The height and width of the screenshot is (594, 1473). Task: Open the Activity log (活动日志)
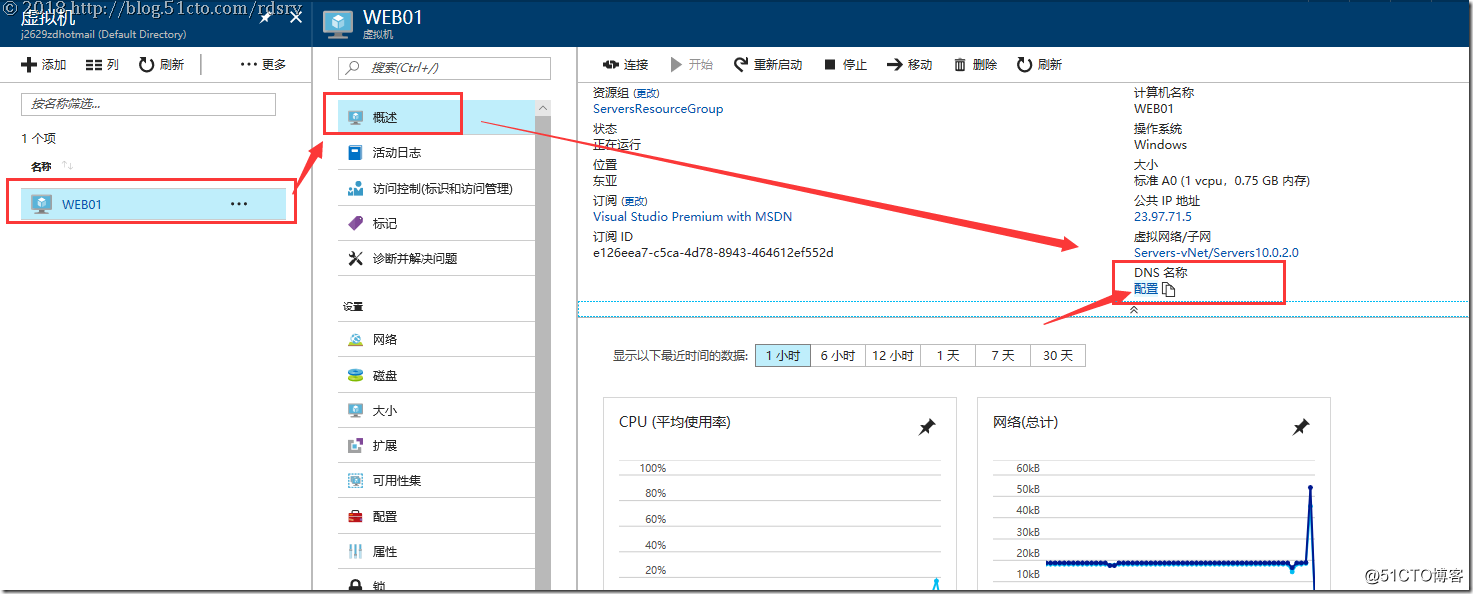click(x=436, y=153)
